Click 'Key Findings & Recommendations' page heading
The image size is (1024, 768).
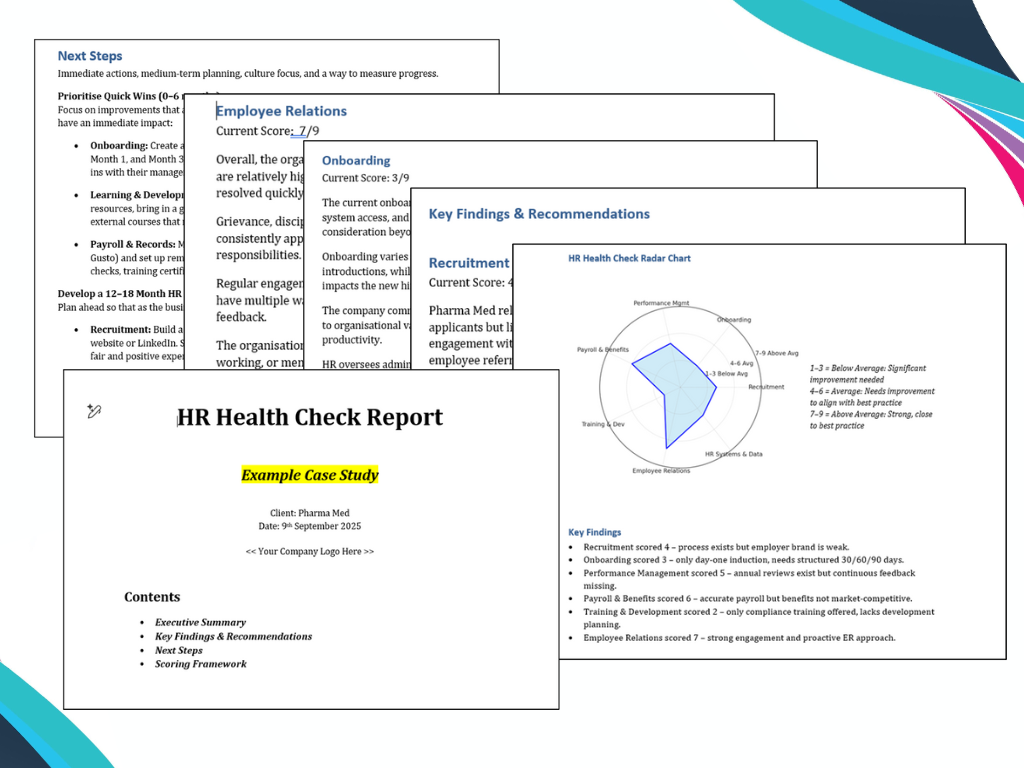click(x=539, y=214)
